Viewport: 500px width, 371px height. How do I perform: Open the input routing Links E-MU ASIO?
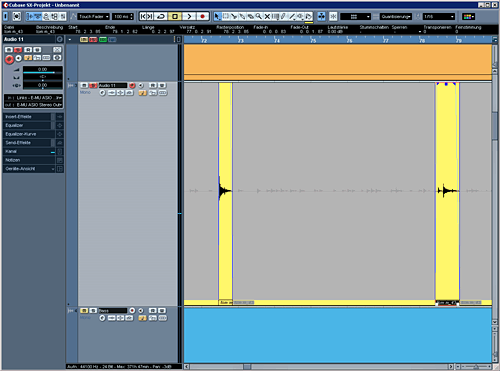(x=34, y=98)
